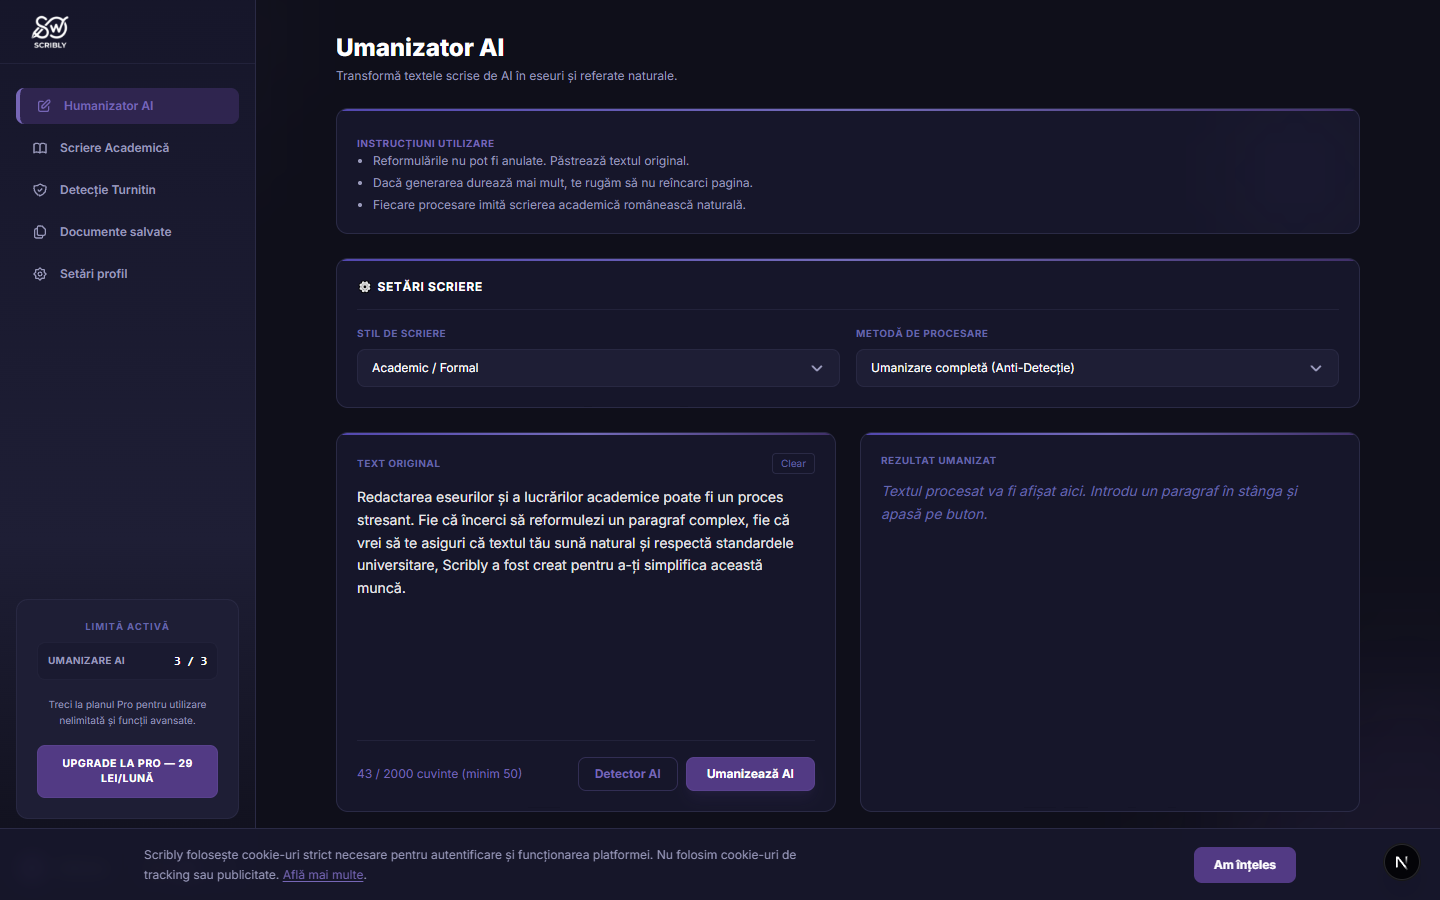Viewport: 1440px width, 900px height.
Task: Open the Next.js dev tools badge
Action: click(x=1401, y=862)
